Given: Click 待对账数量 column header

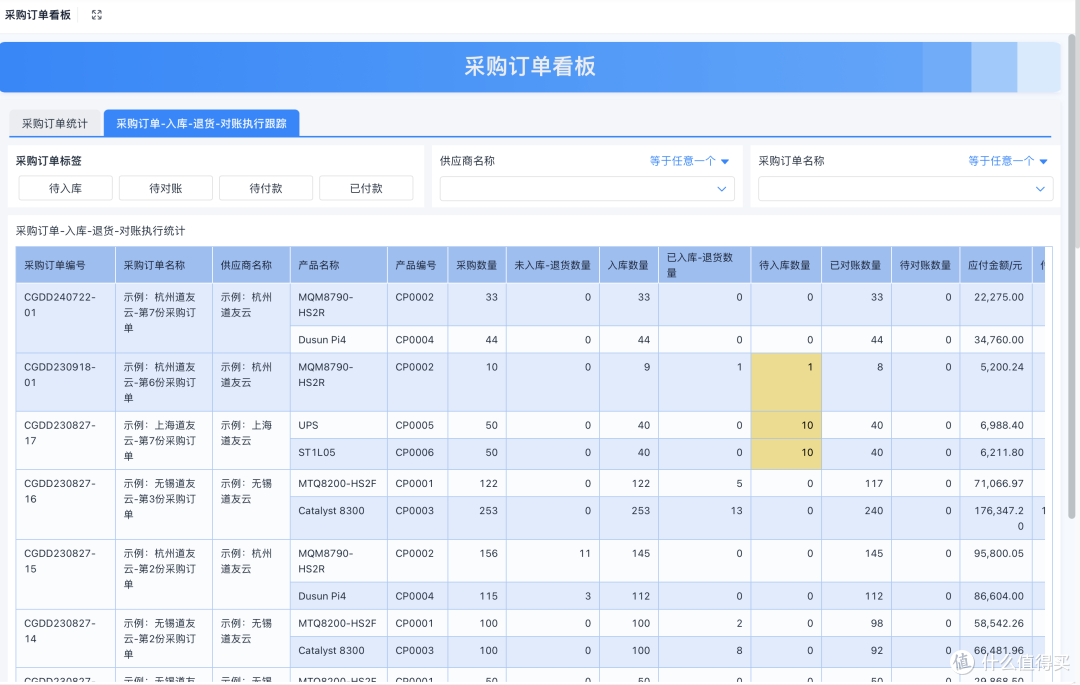Looking at the screenshot, I should click(926, 265).
